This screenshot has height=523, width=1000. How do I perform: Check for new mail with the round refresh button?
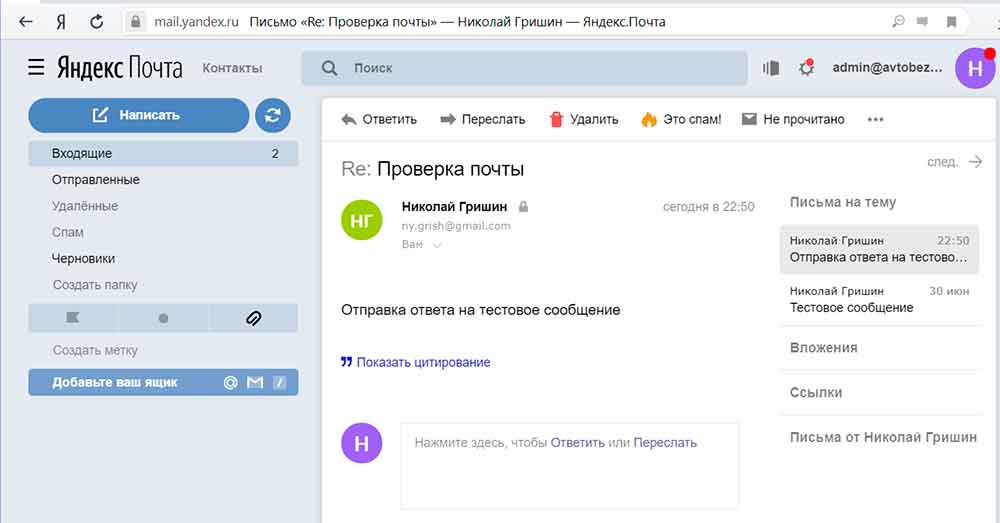[273, 115]
